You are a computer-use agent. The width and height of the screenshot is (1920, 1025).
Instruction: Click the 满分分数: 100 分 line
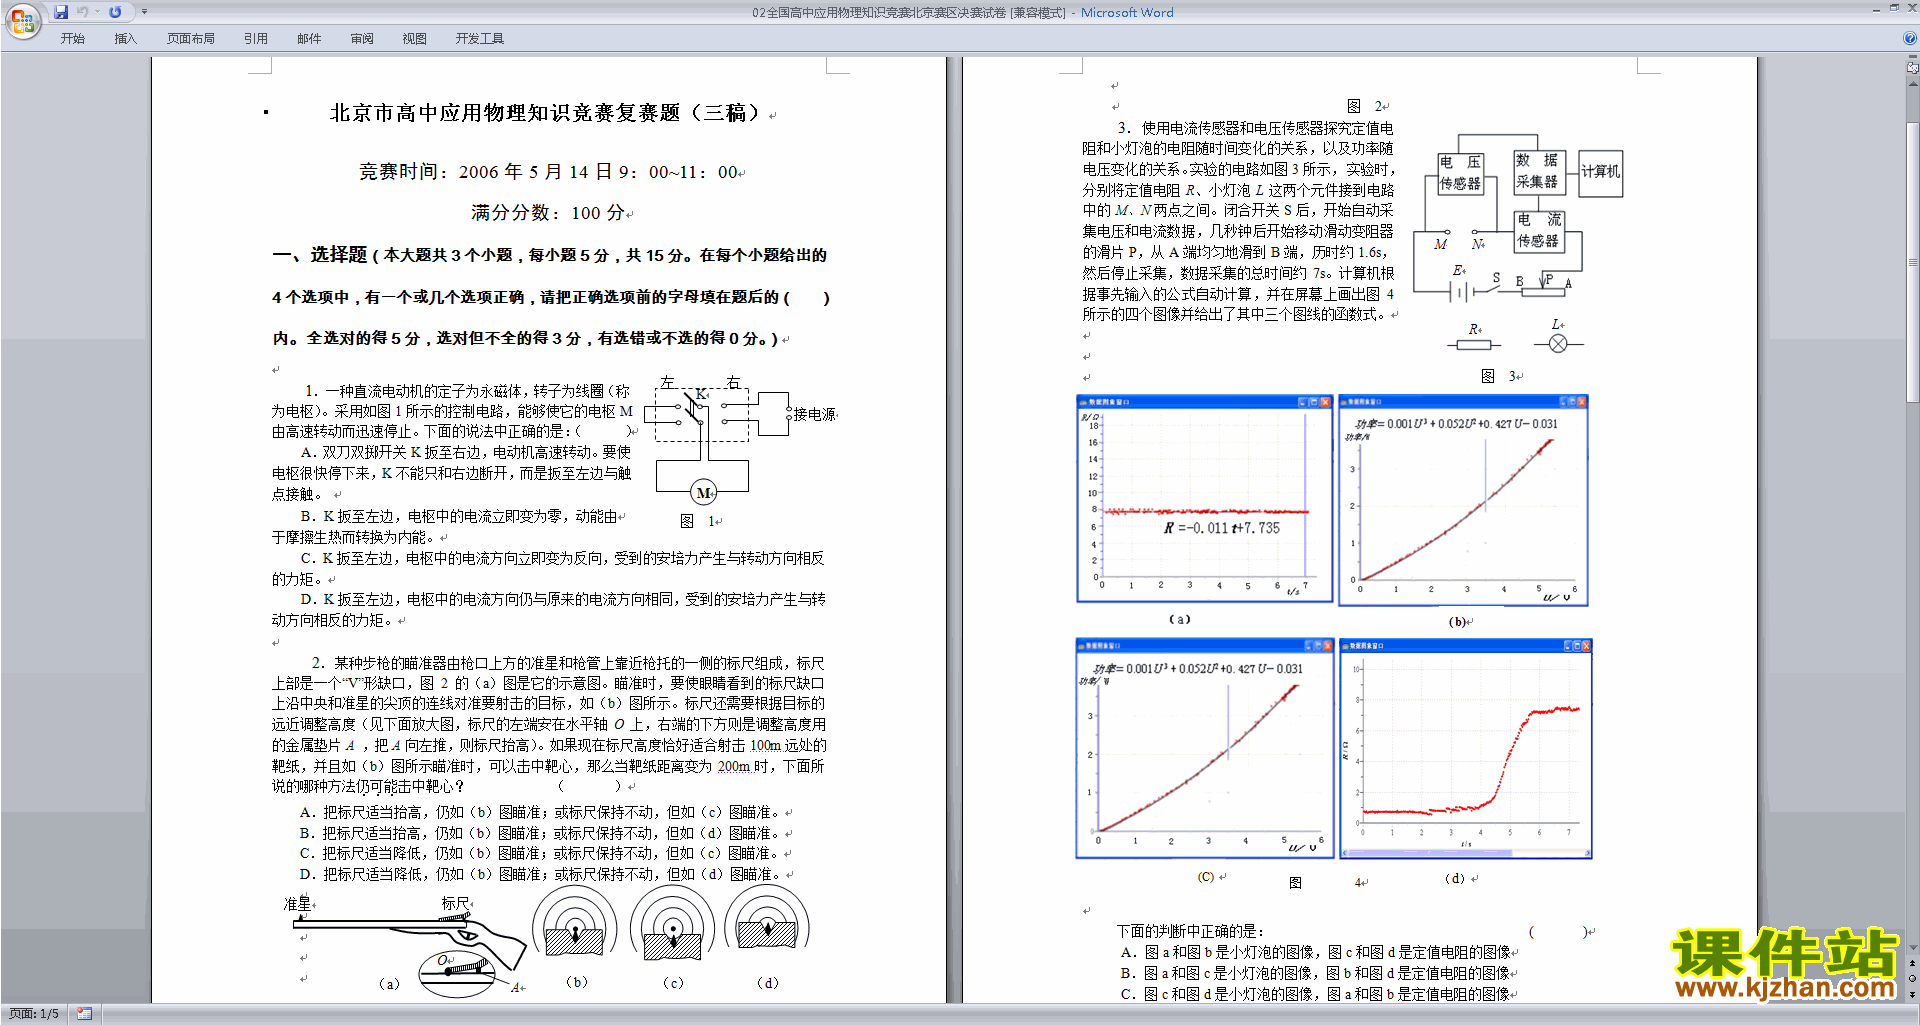tap(550, 213)
